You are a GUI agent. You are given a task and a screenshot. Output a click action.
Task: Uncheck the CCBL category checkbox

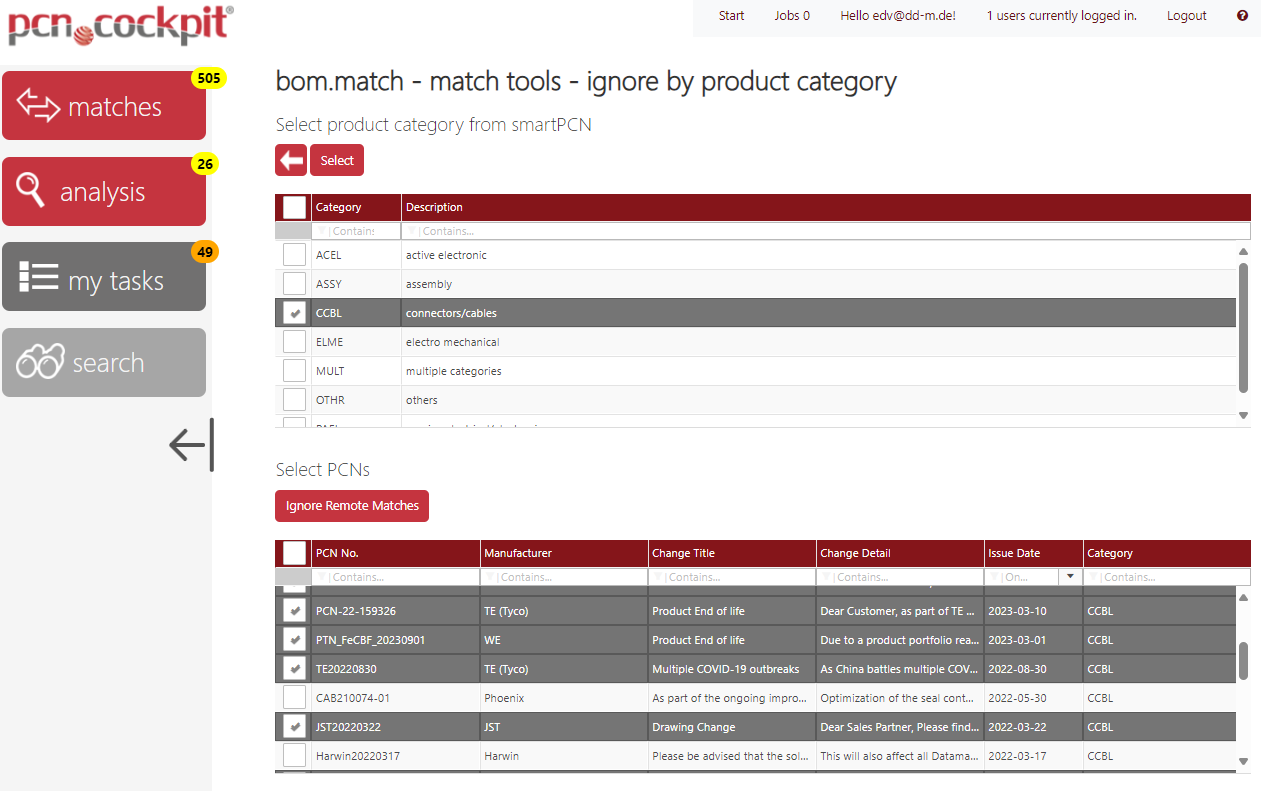tap(294, 313)
